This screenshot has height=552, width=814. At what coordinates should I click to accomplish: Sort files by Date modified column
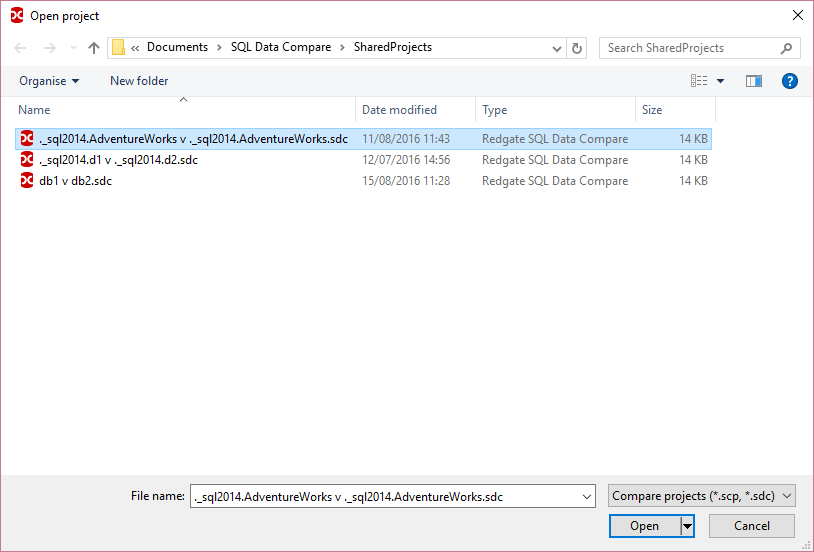[x=399, y=110]
